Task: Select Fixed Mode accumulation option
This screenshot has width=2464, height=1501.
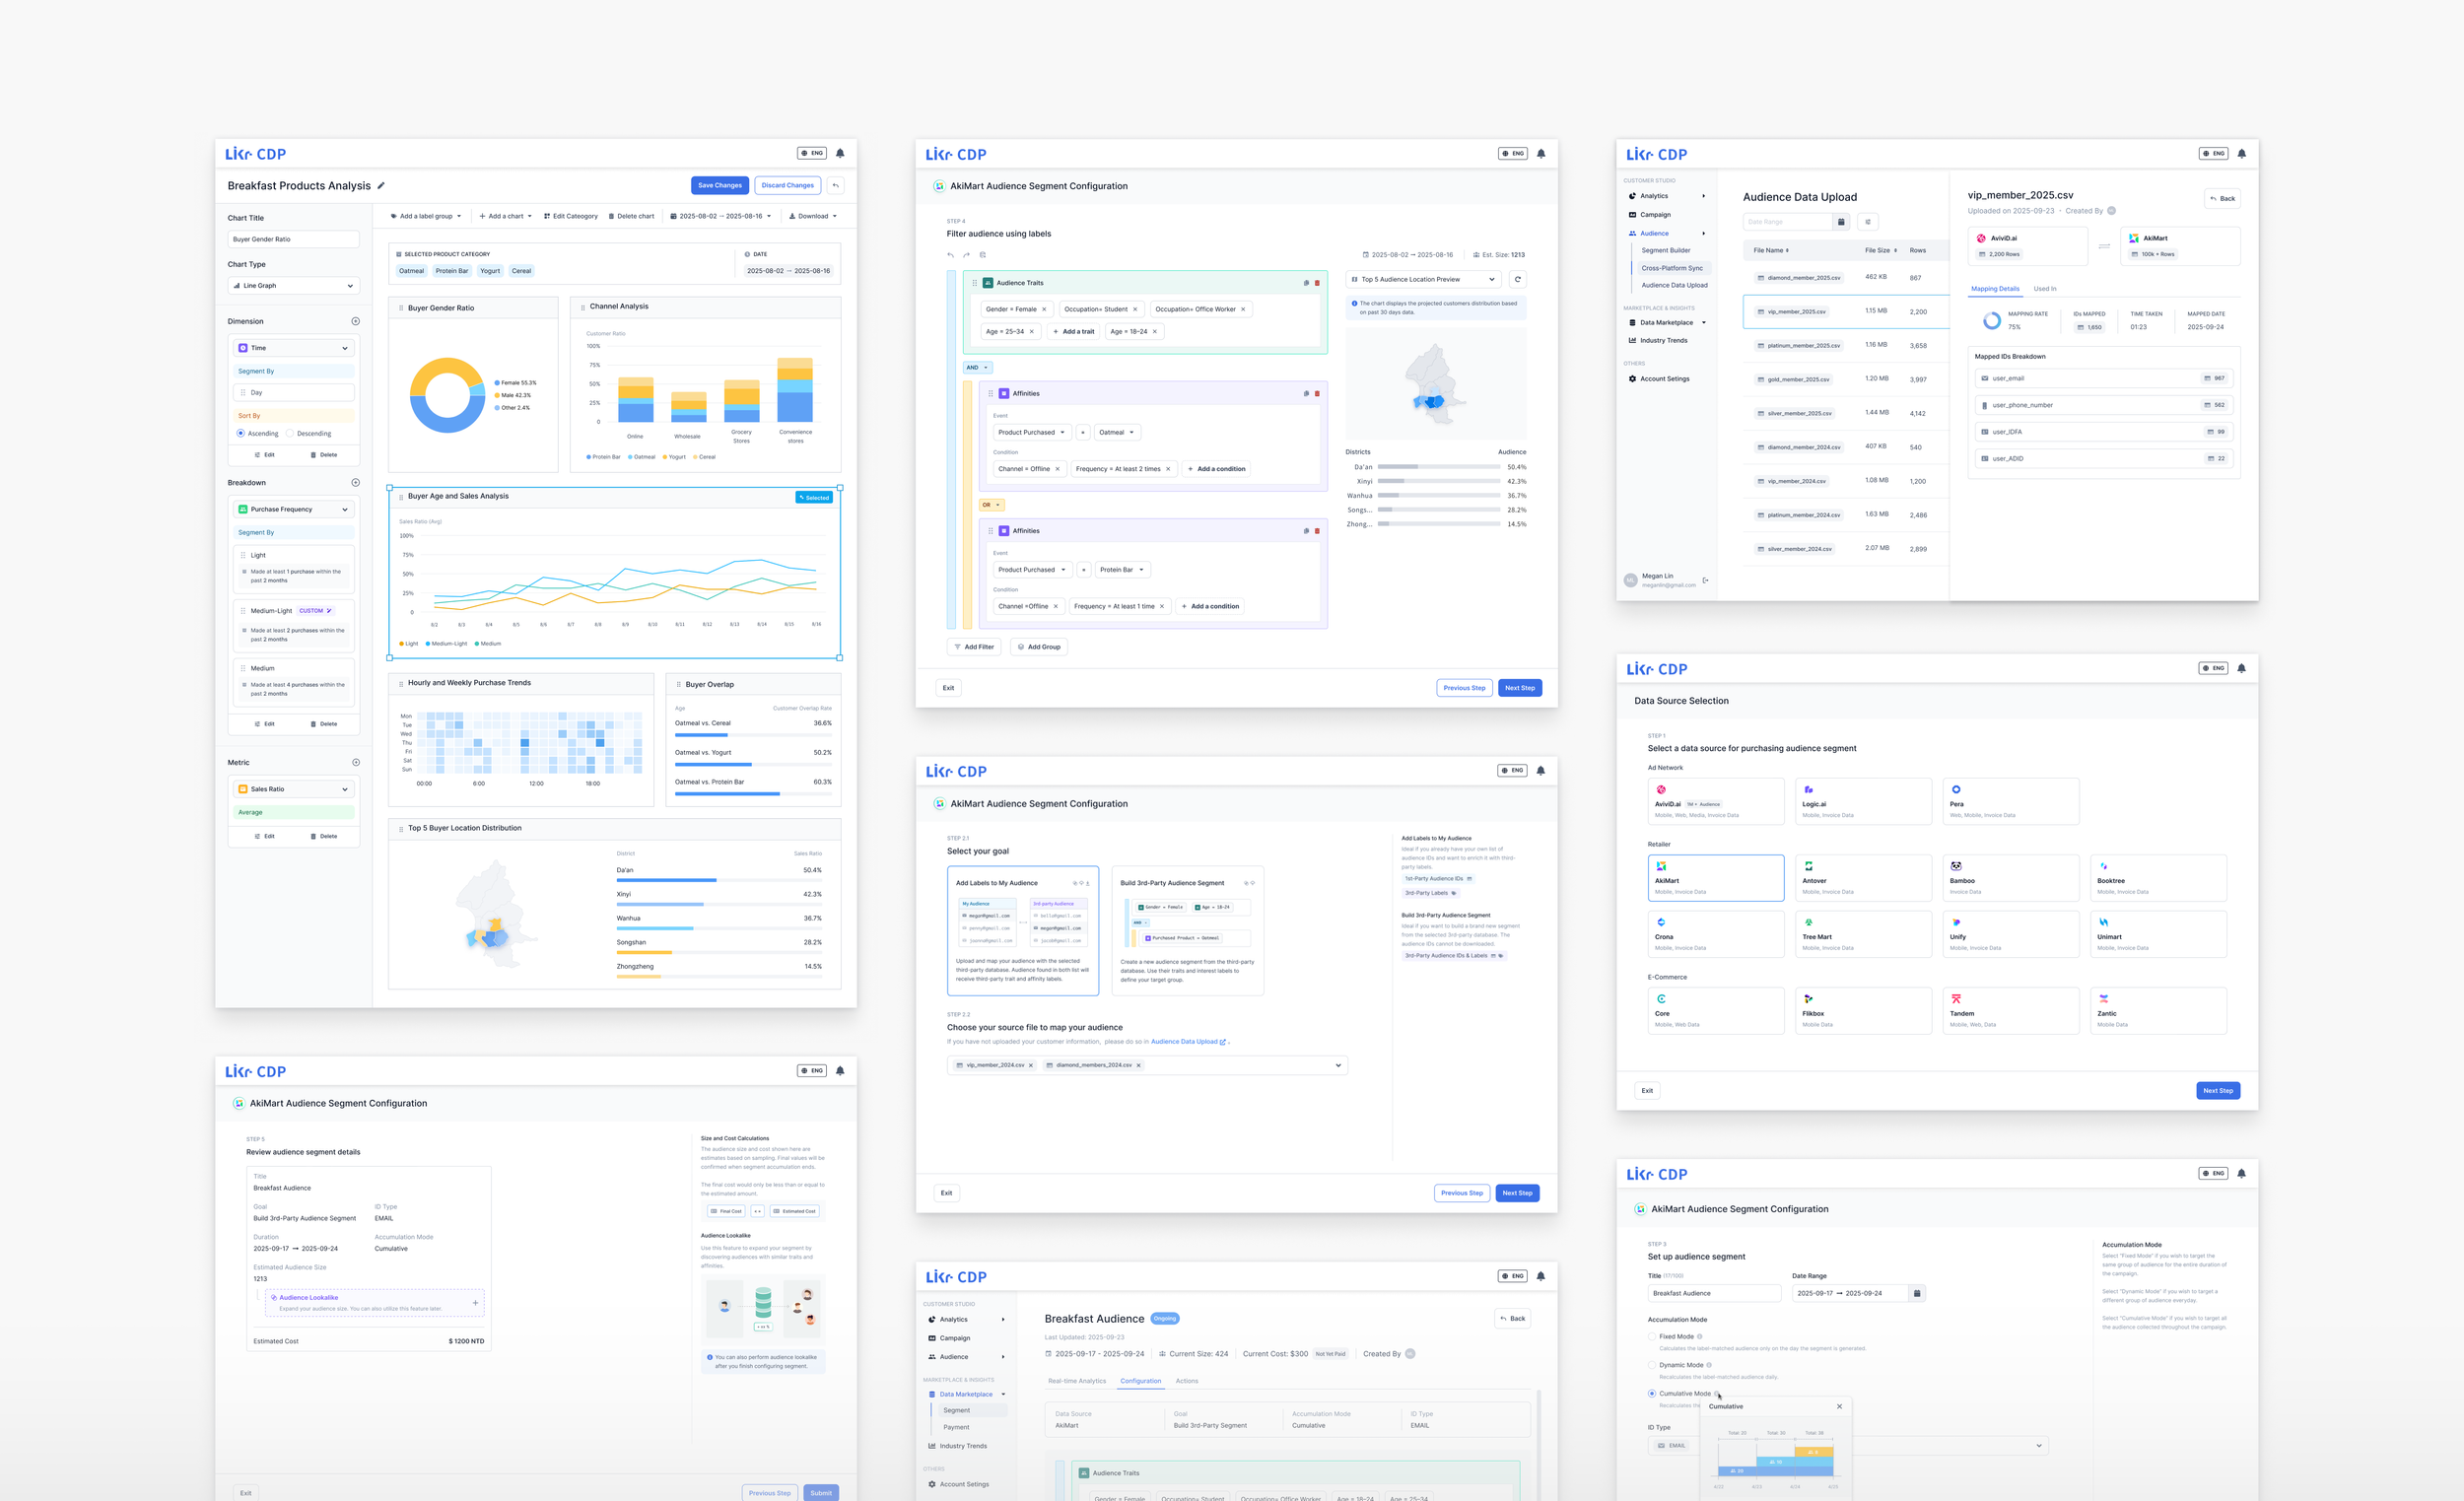Action: click(1652, 1336)
